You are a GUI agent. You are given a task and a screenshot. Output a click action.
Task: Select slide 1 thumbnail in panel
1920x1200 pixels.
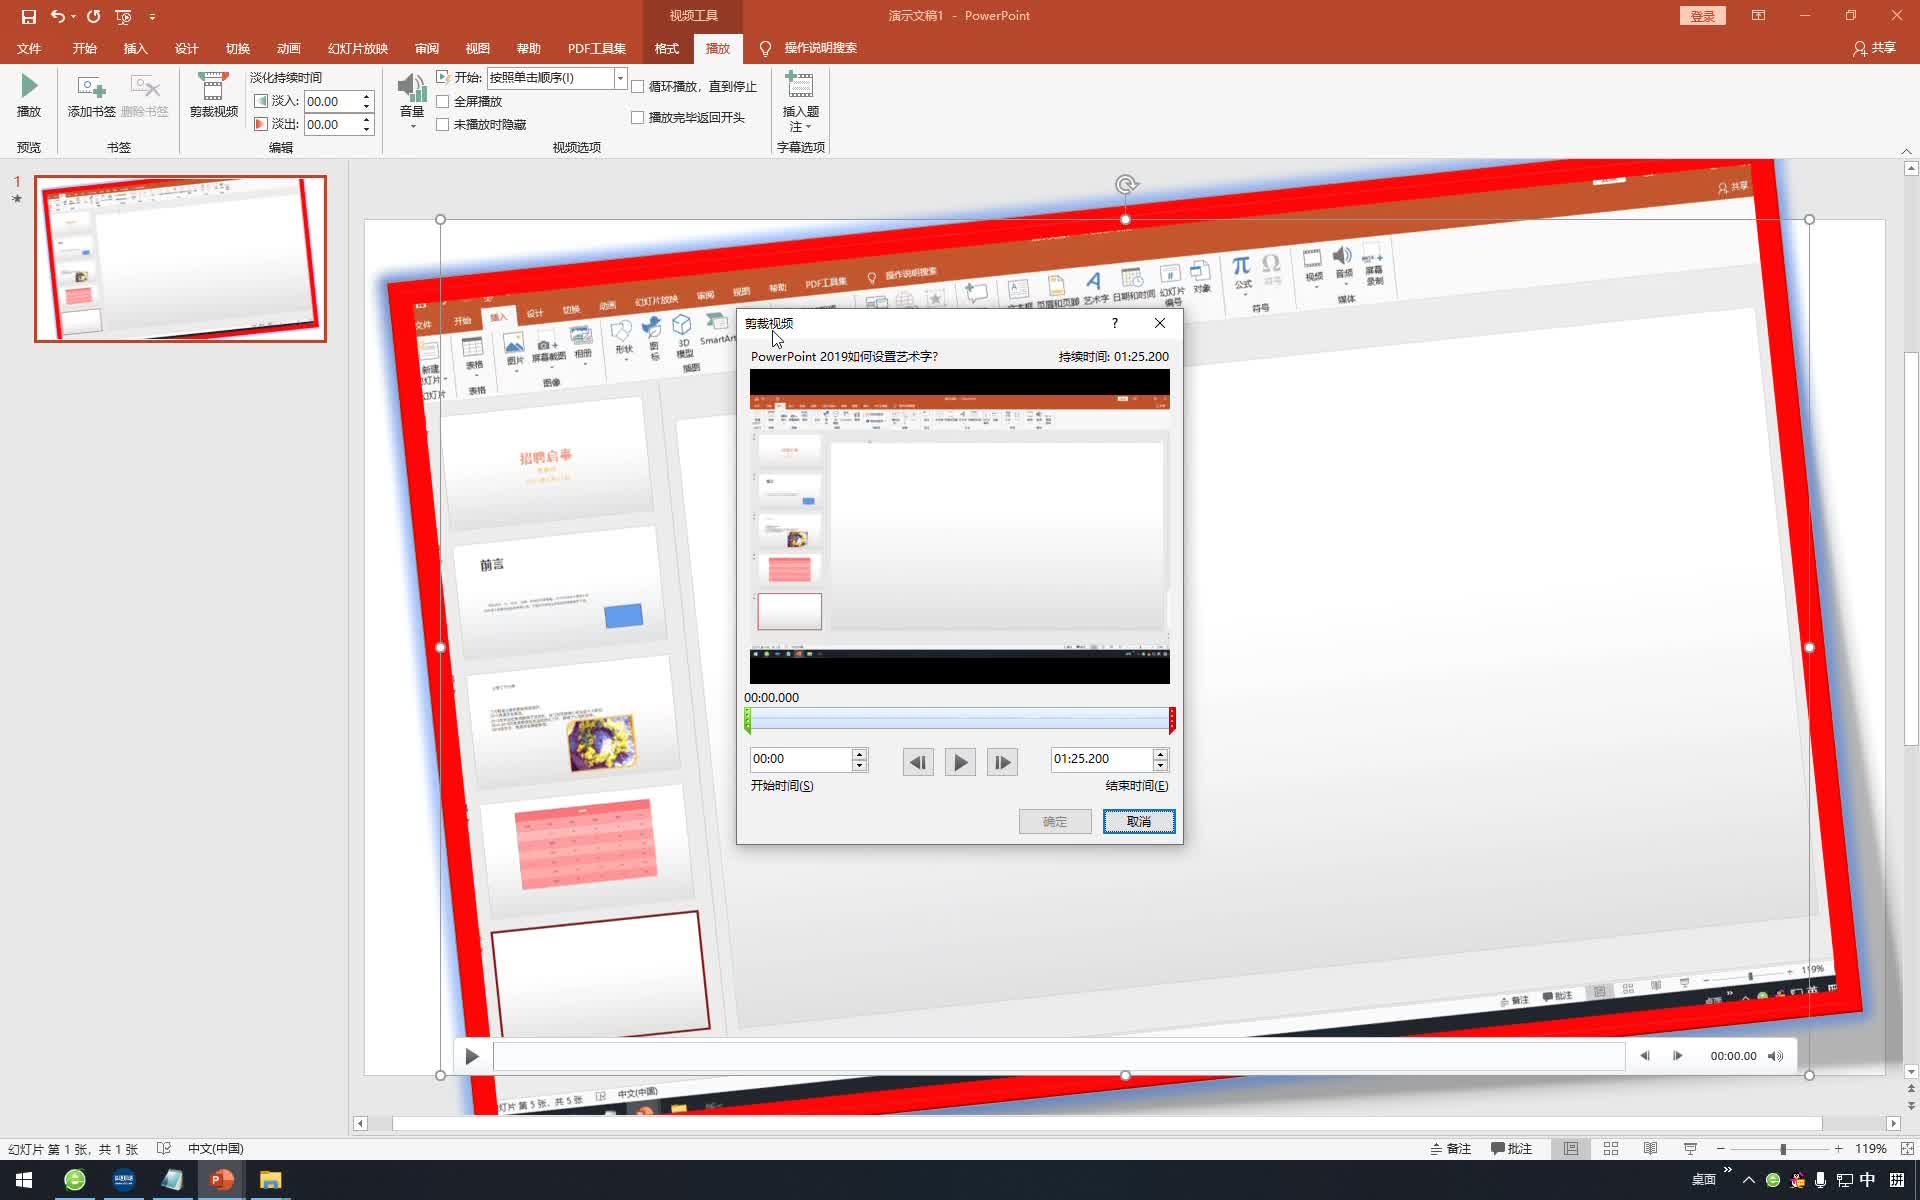[180, 259]
